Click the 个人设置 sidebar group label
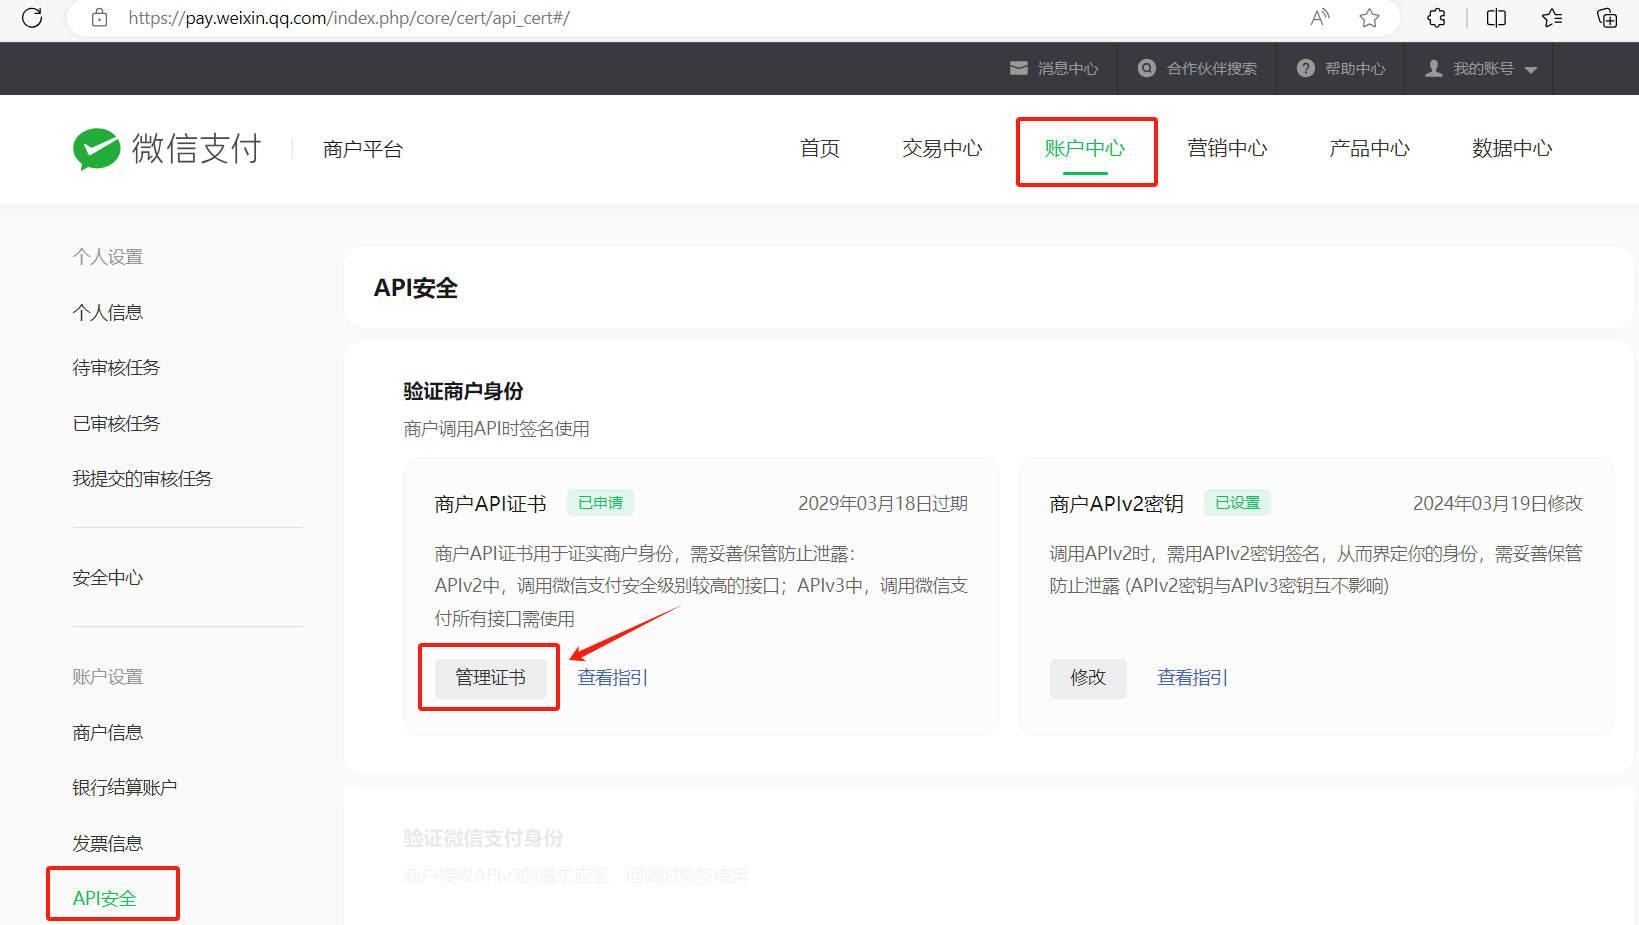 pos(108,257)
